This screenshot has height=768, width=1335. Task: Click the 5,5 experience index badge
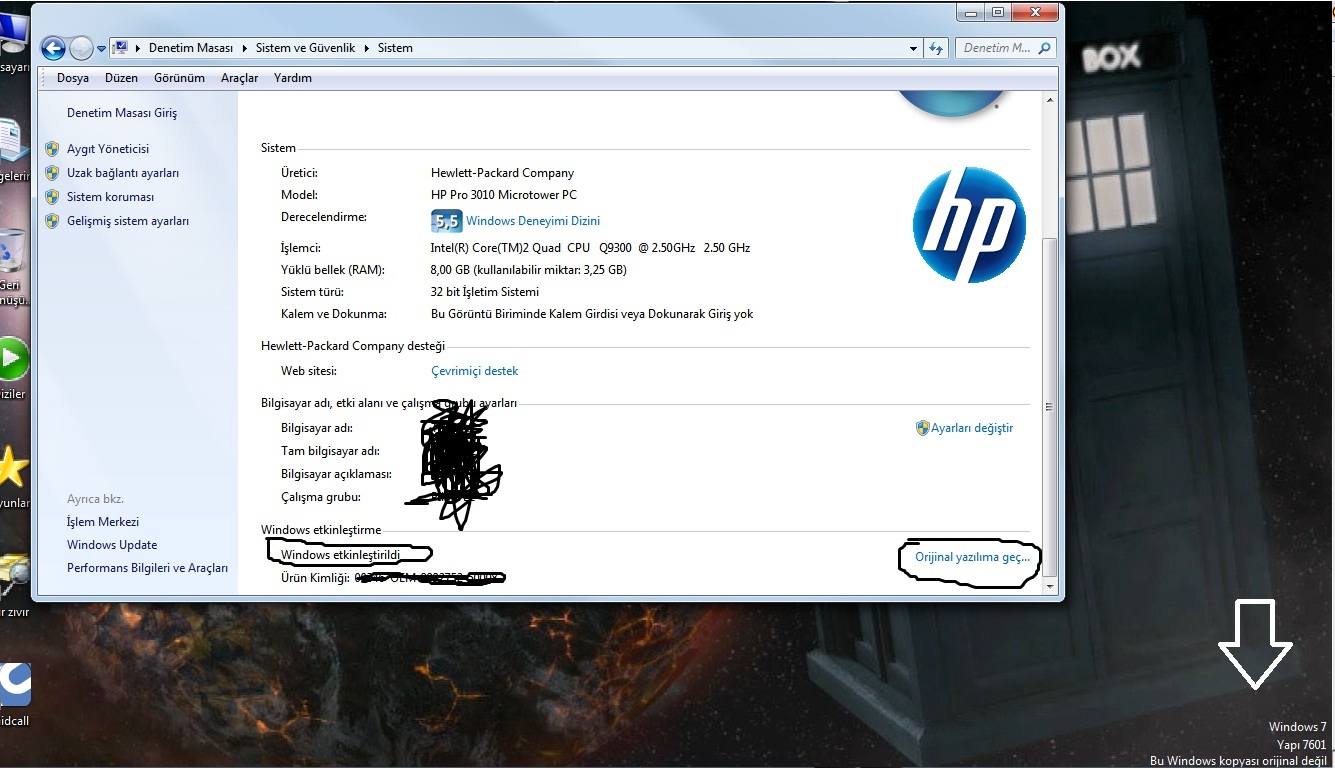point(446,221)
